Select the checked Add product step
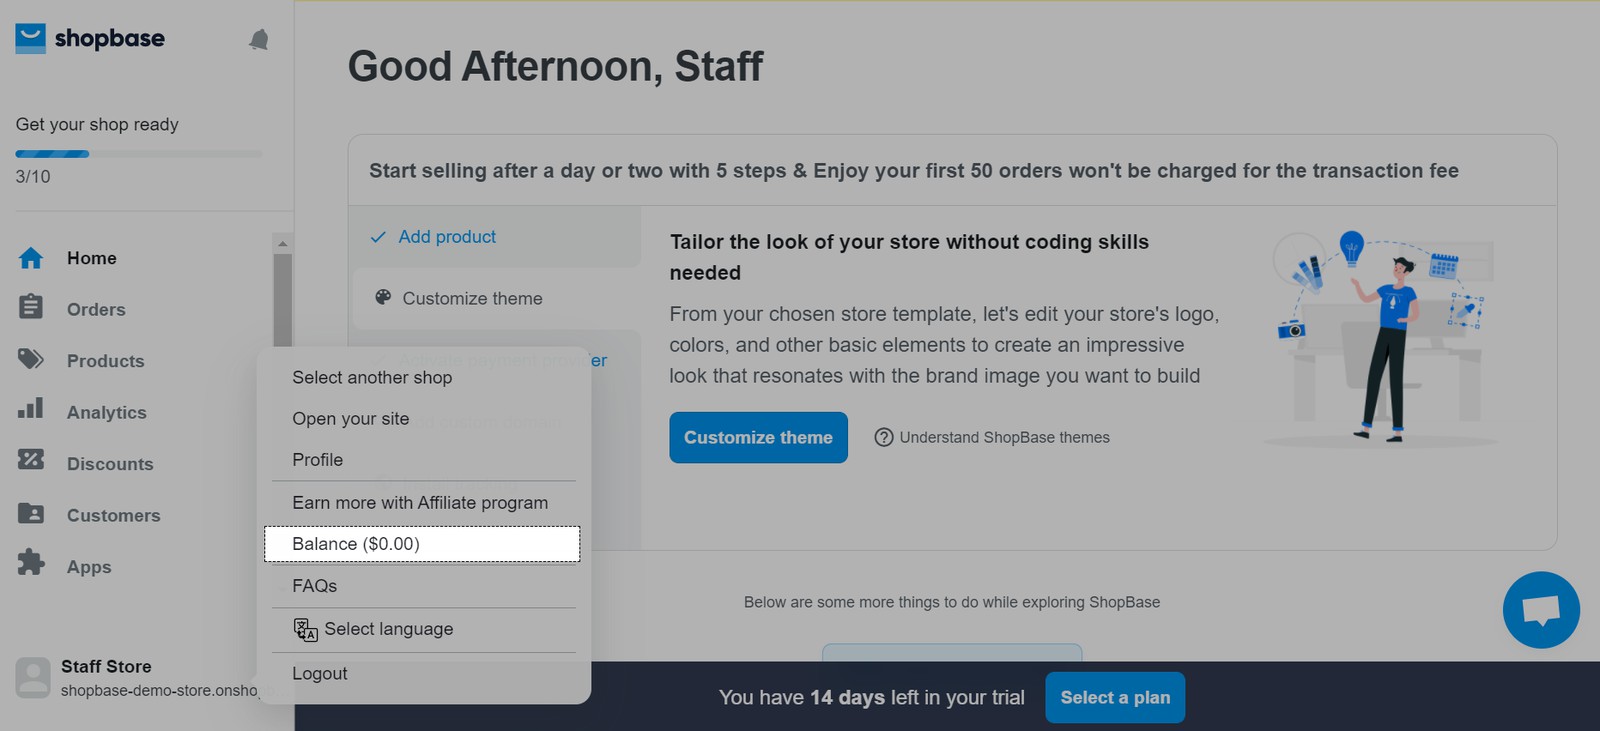Screen dimensions: 1600x731 (x=447, y=237)
